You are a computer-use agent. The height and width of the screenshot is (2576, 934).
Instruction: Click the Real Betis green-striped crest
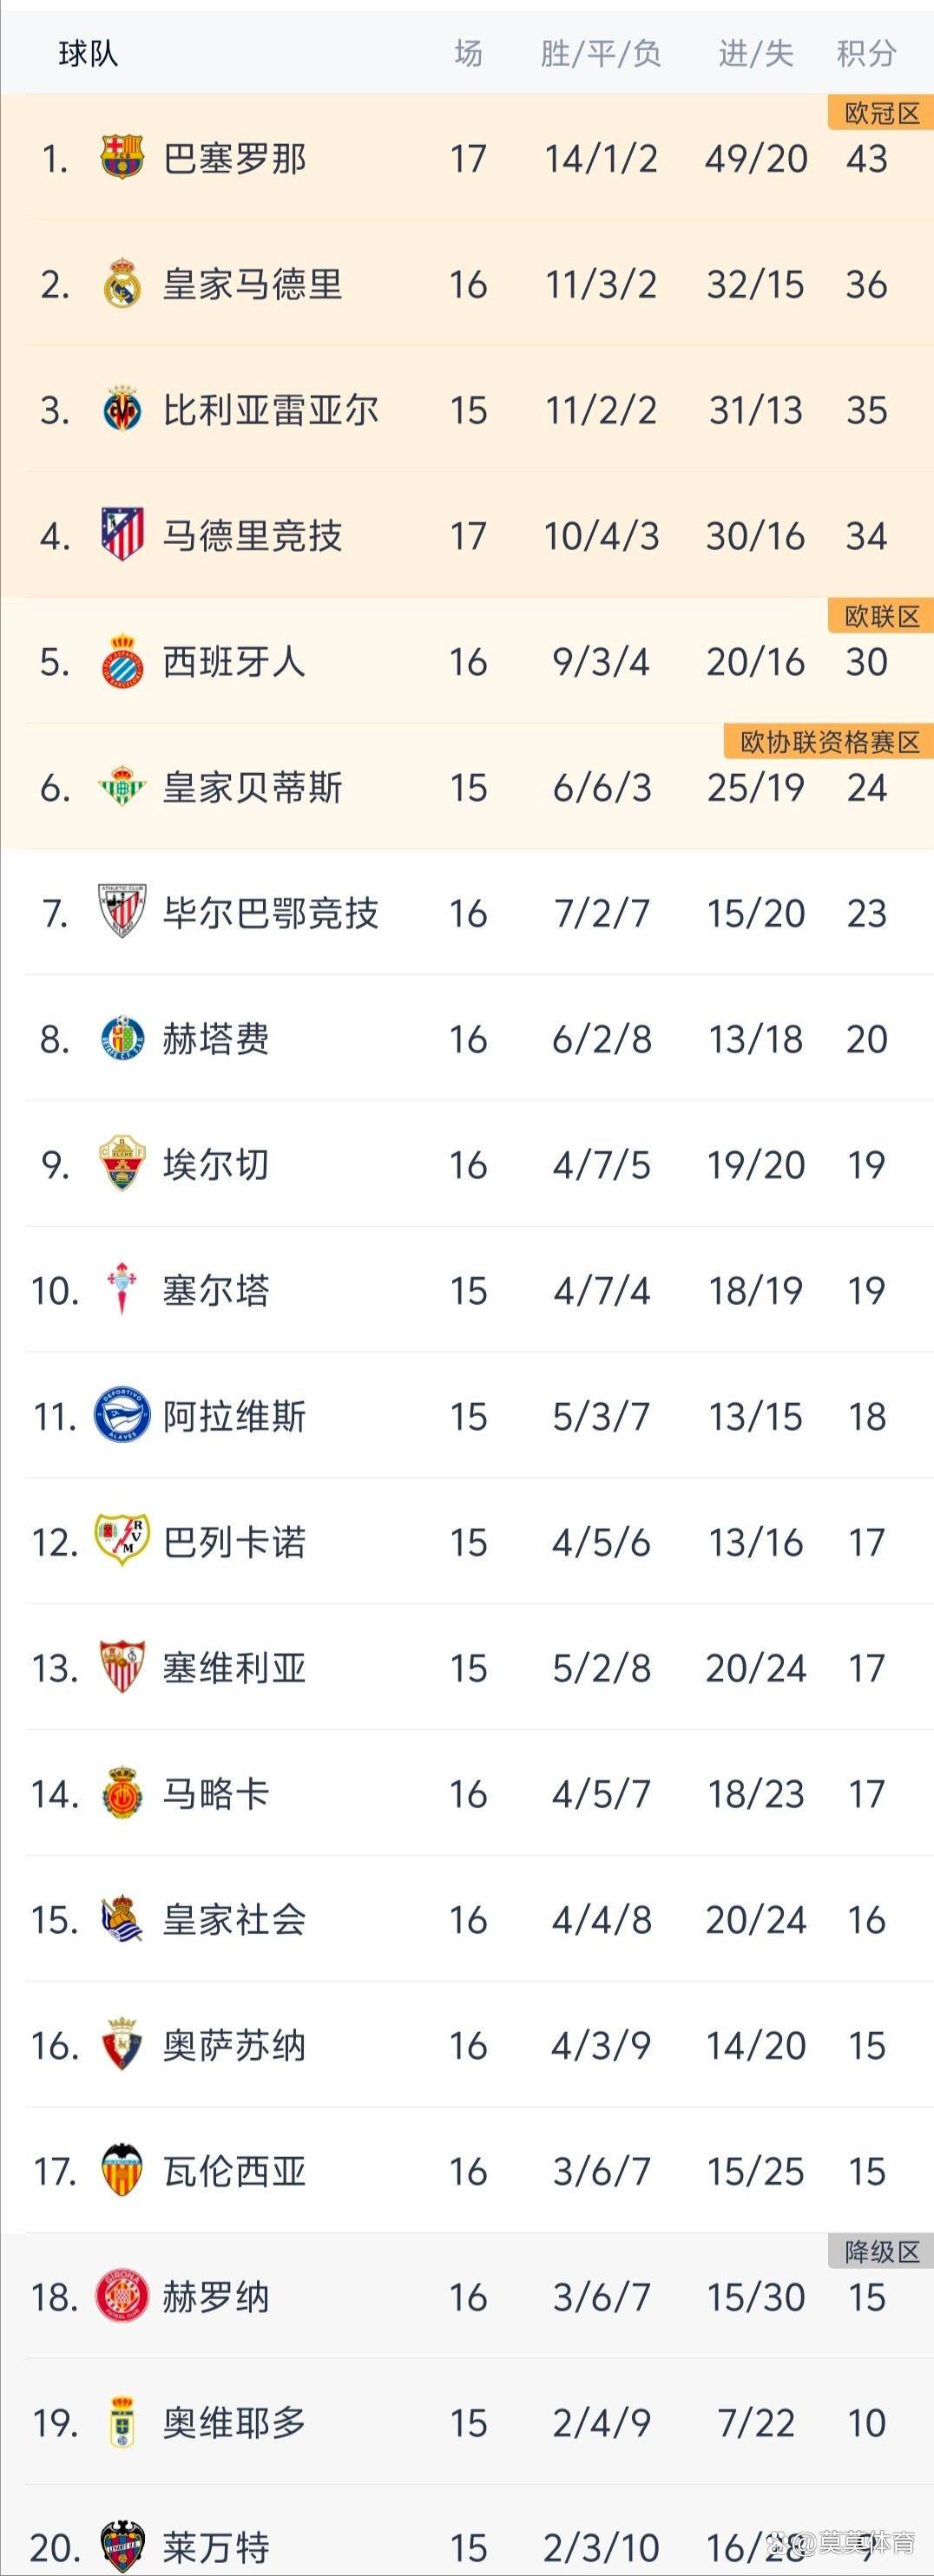(x=122, y=787)
